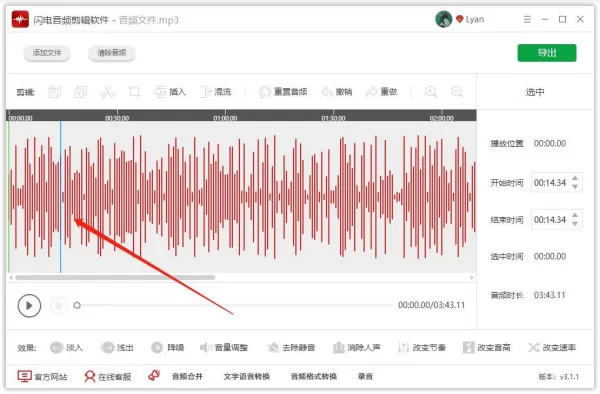Click the 播放位置 value 00:00.00

[x=550, y=143]
